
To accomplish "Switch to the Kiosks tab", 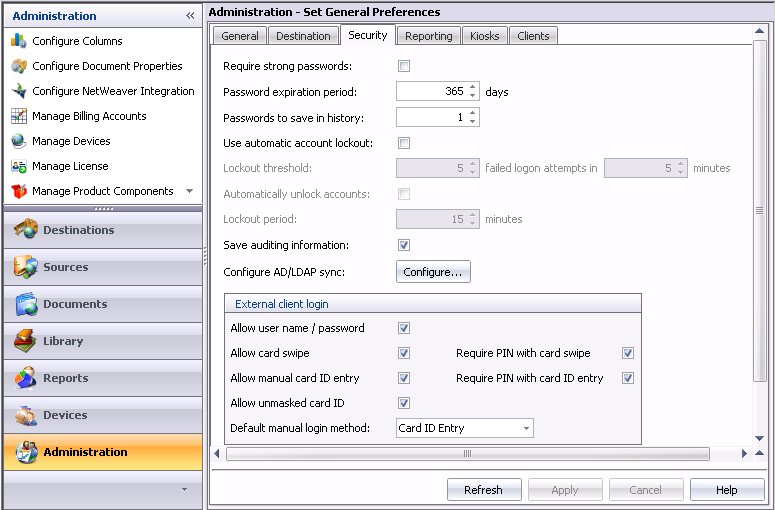I will [x=485, y=36].
